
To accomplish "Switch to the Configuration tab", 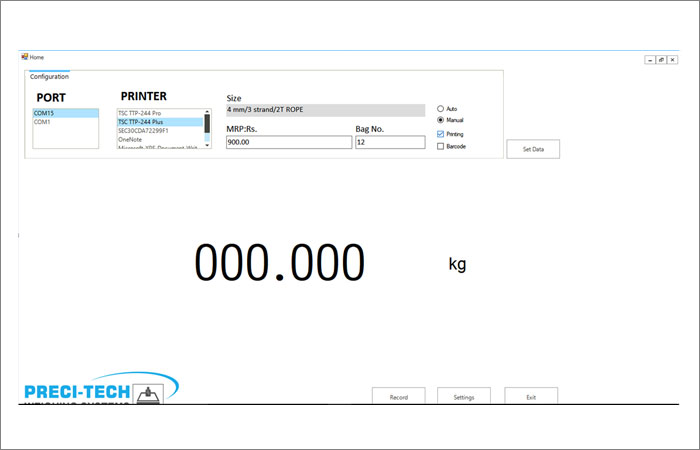I will pos(49,77).
